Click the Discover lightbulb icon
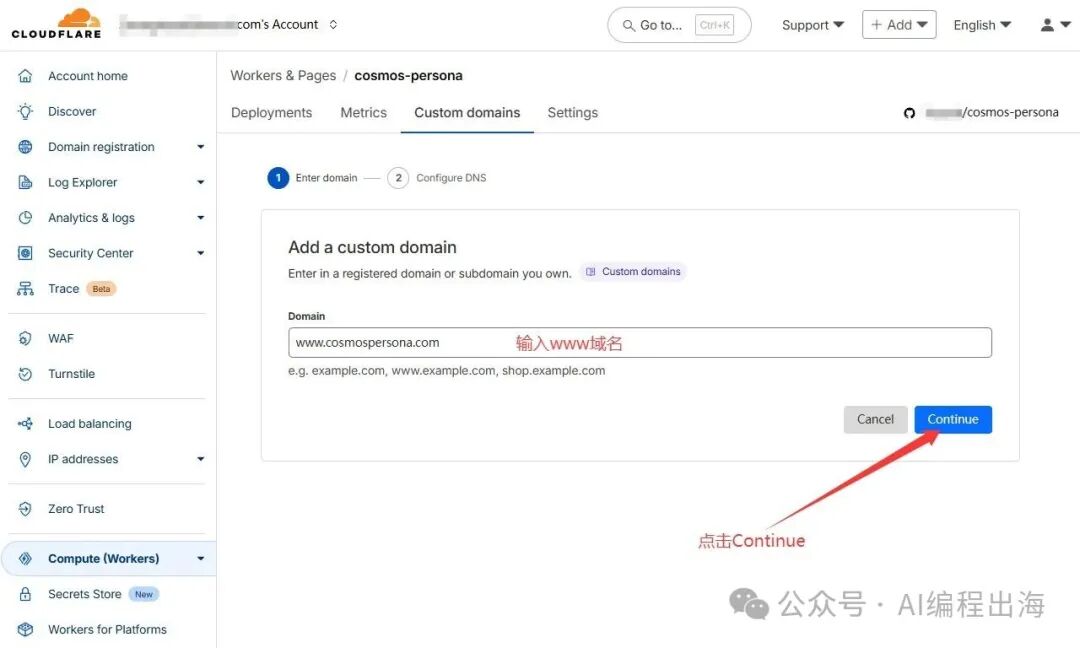The image size is (1080, 648). coord(25,112)
